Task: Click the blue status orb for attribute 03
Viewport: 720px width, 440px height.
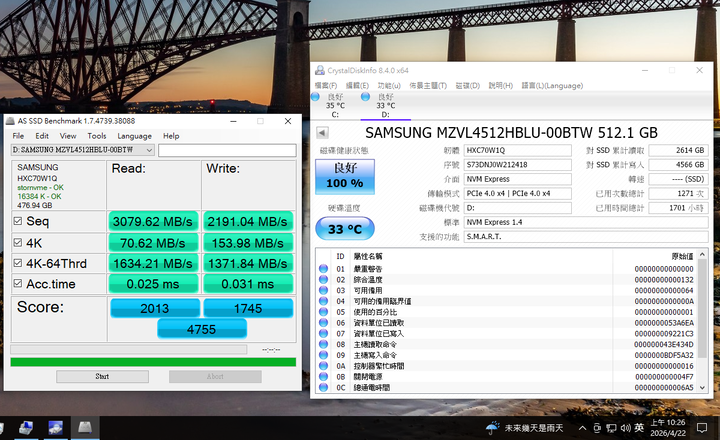Action: 323,290
